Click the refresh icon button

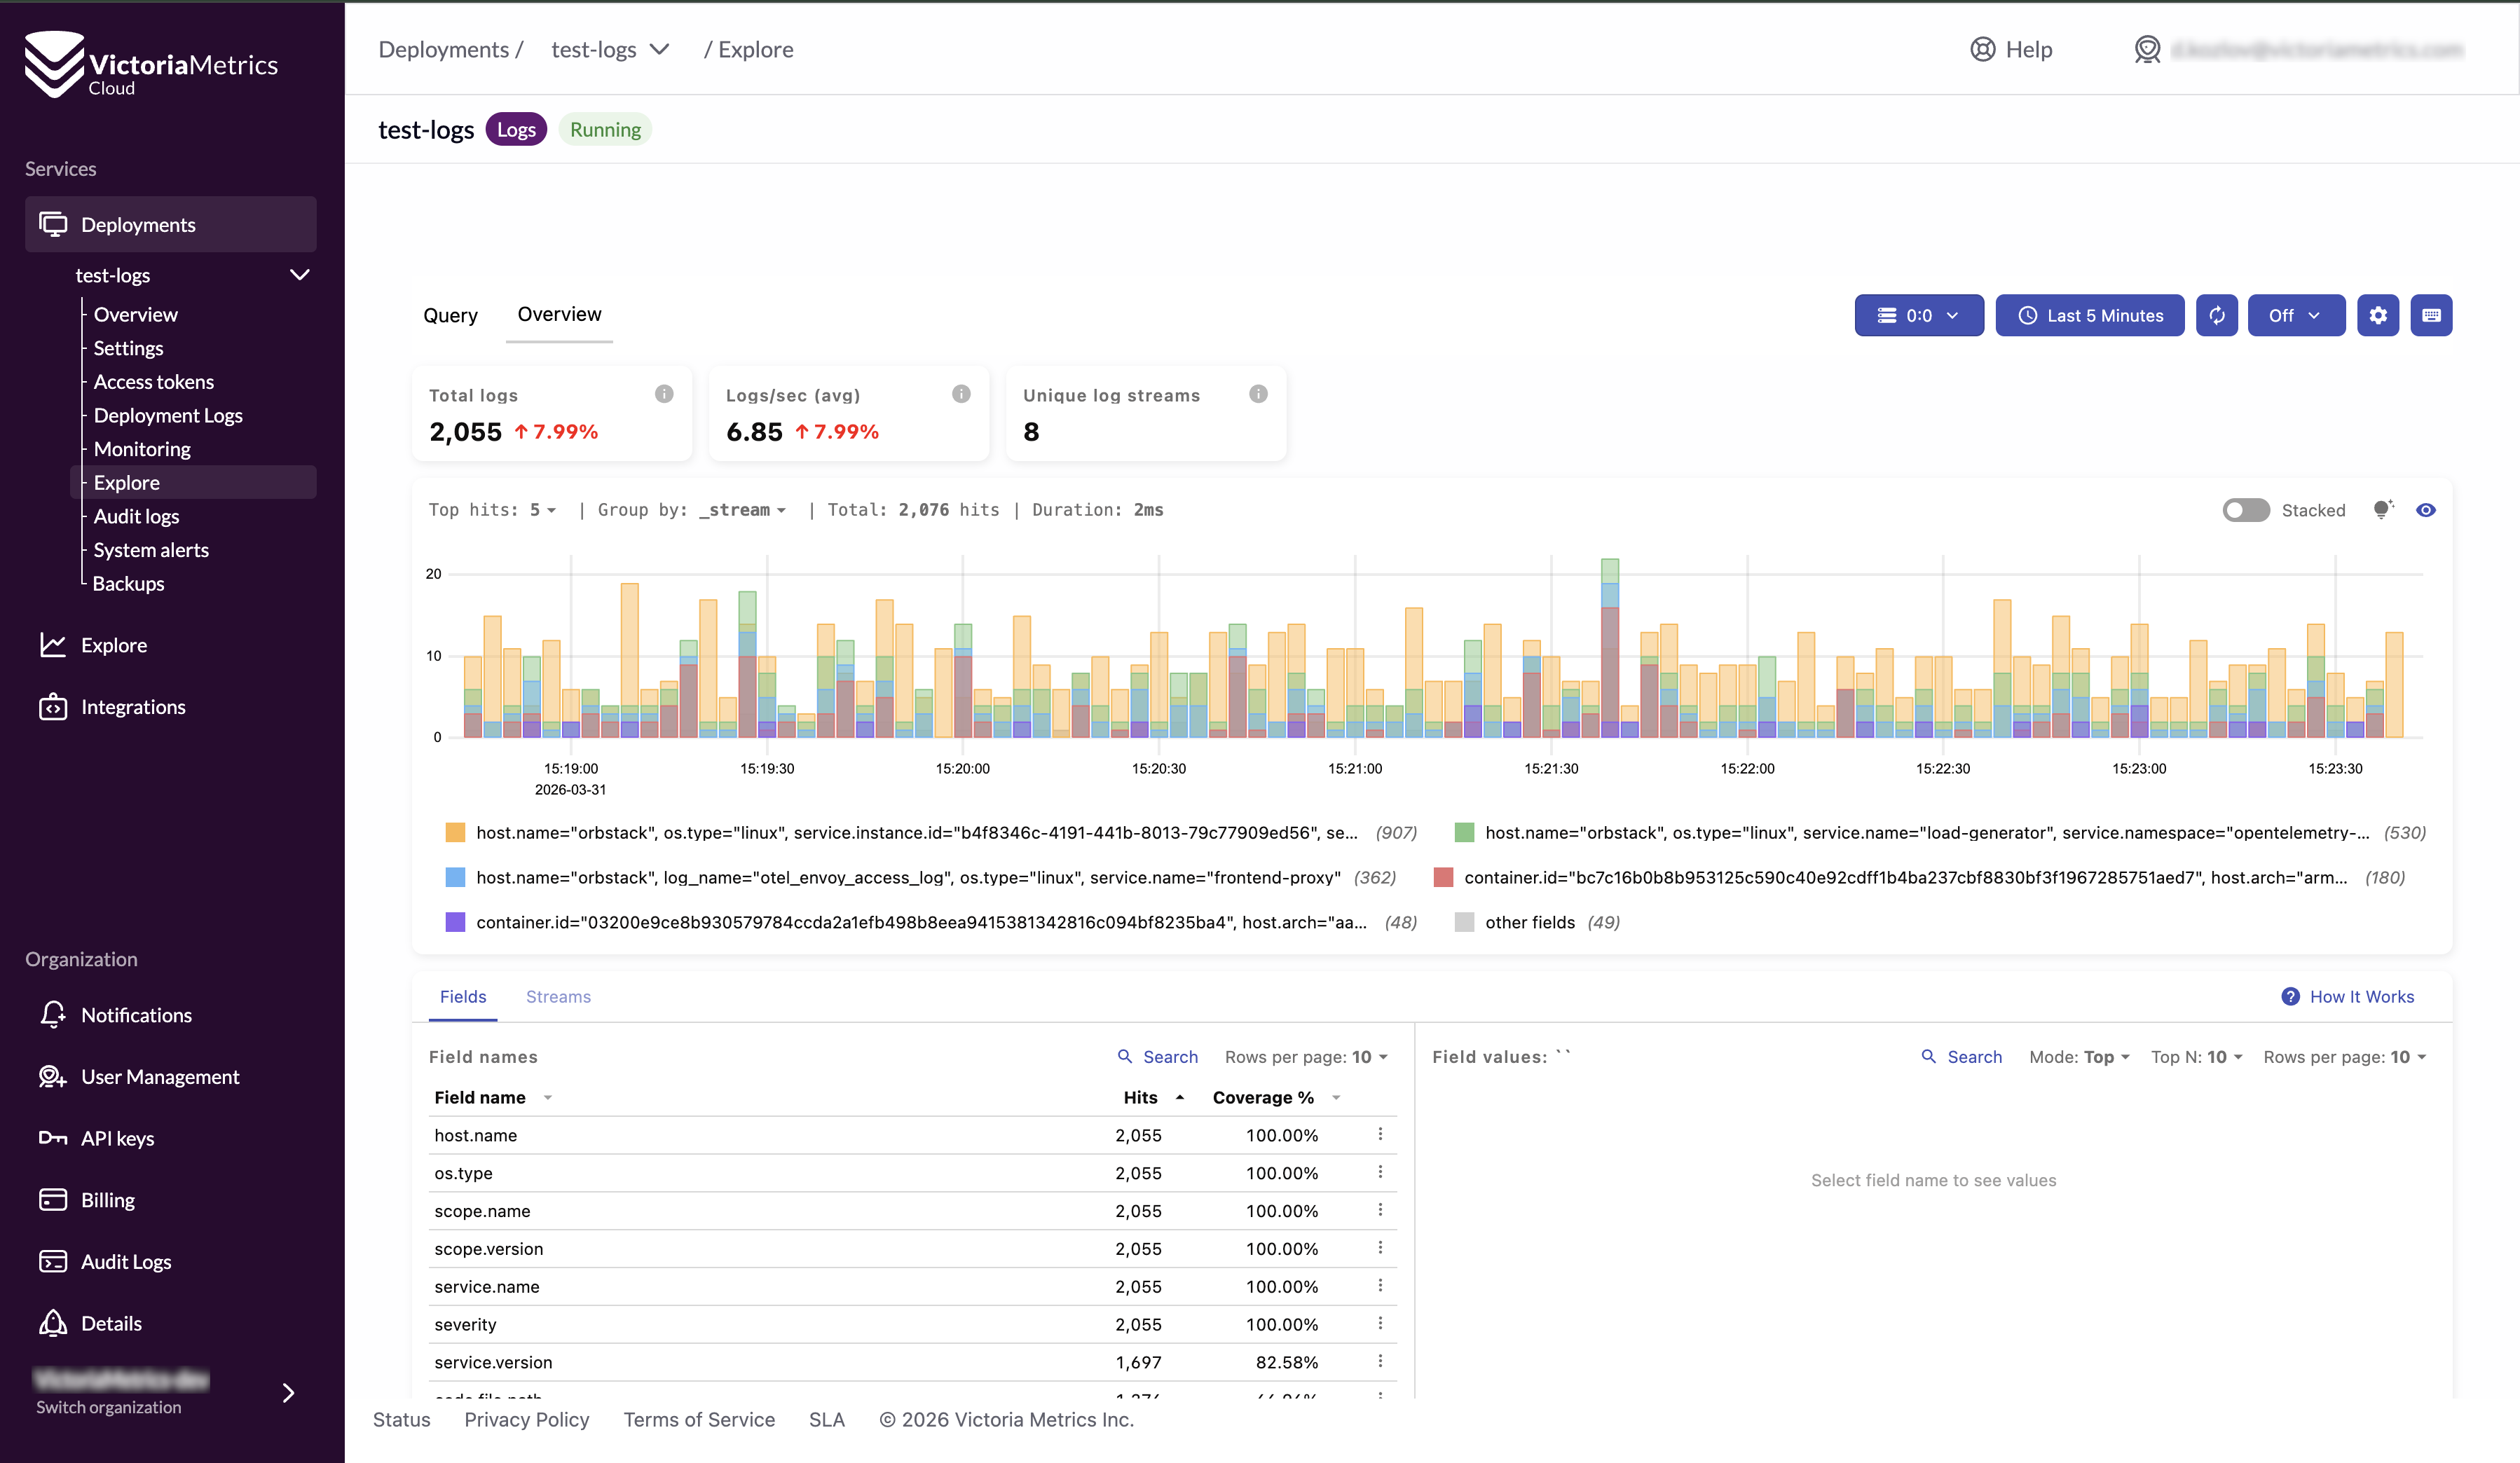[x=2216, y=316]
